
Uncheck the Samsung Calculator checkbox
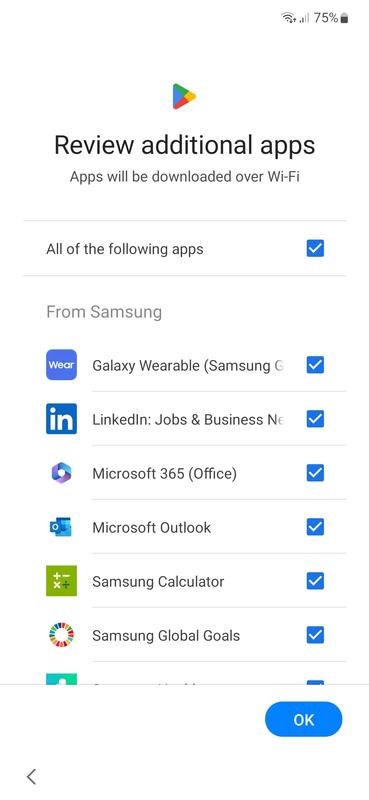tap(315, 581)
